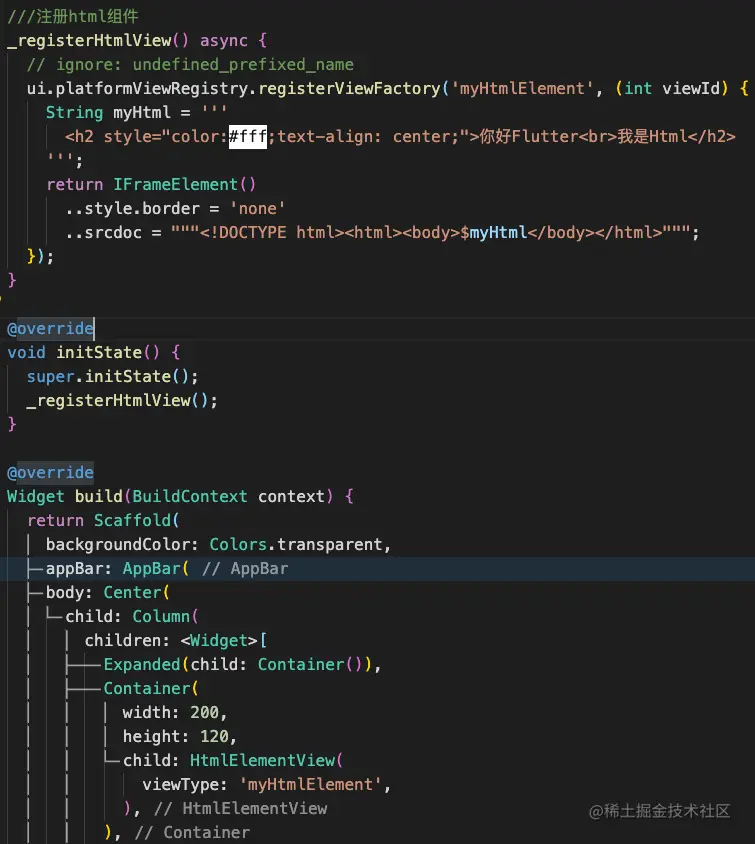755x844 pixels.
Task: Click the viewType: 'myHtmlElement' line
Action: (x=266, y=784)
